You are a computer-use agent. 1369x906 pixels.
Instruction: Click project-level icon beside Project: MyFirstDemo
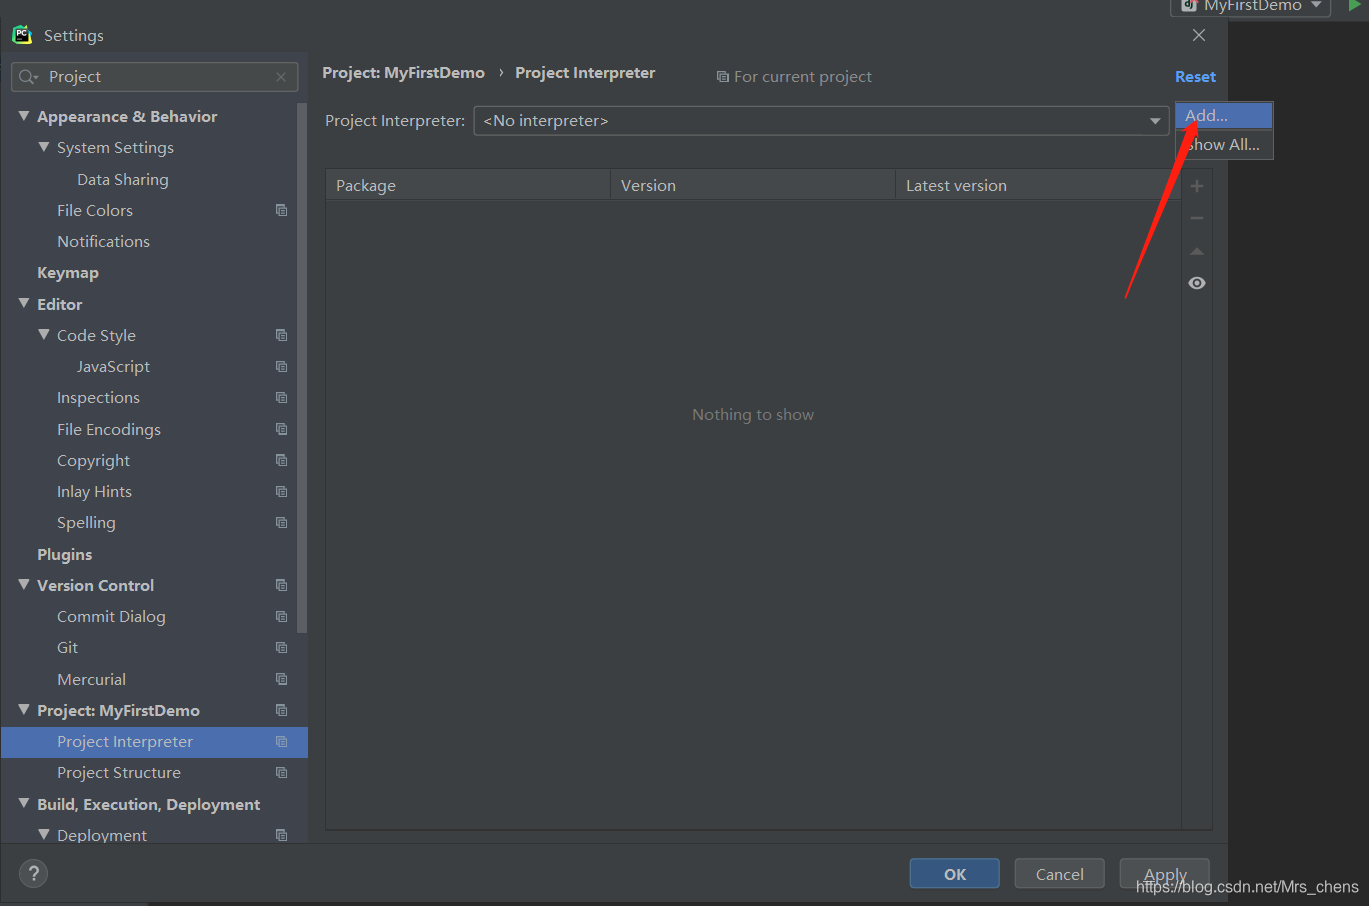[281, 710]
